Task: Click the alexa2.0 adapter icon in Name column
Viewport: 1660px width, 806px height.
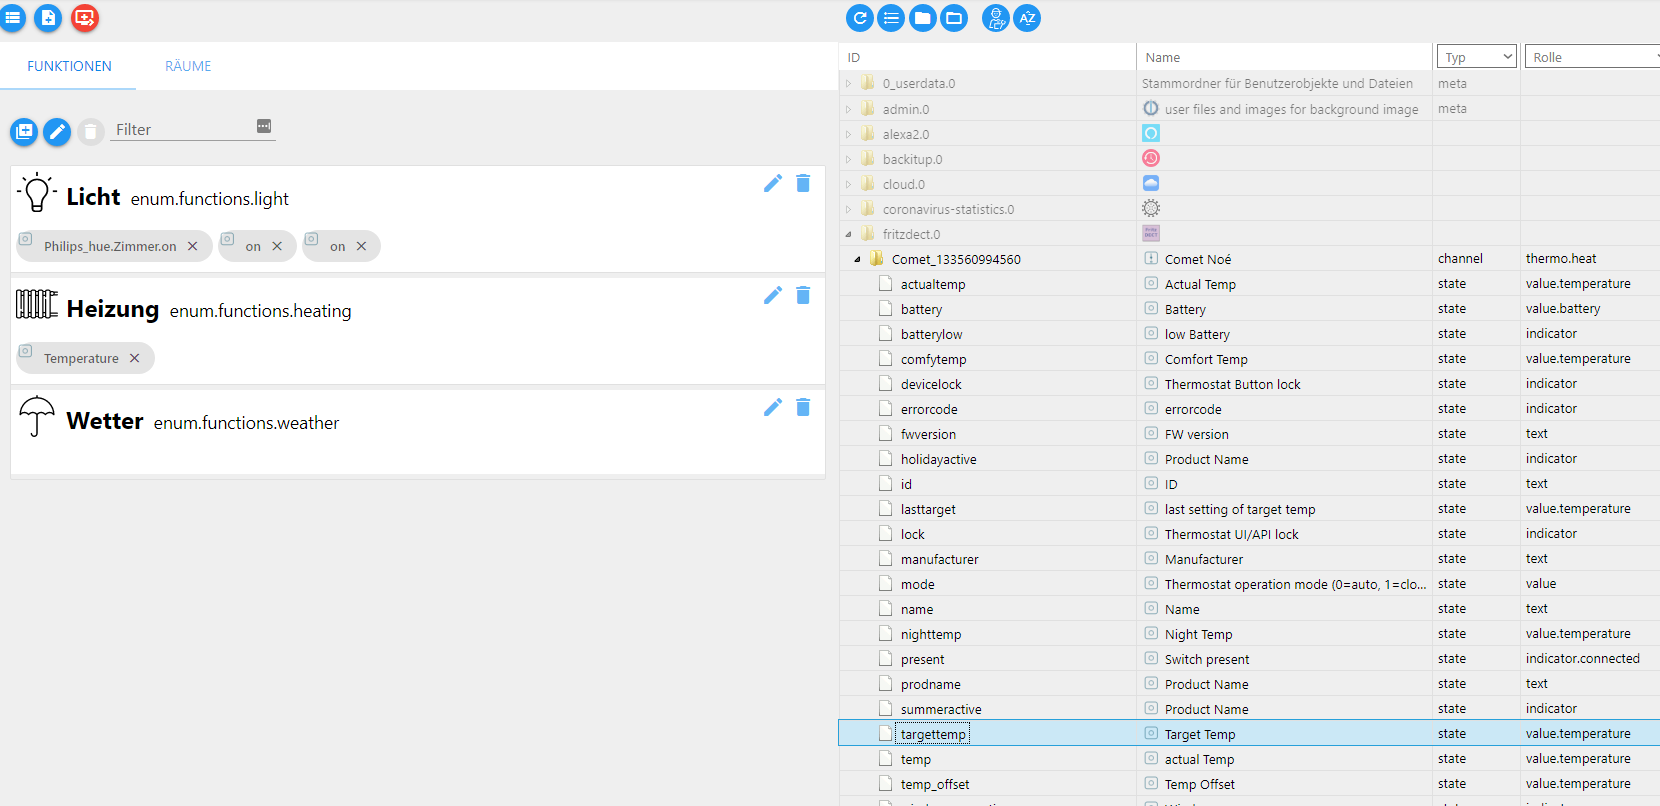Action: click(1151, 133)
